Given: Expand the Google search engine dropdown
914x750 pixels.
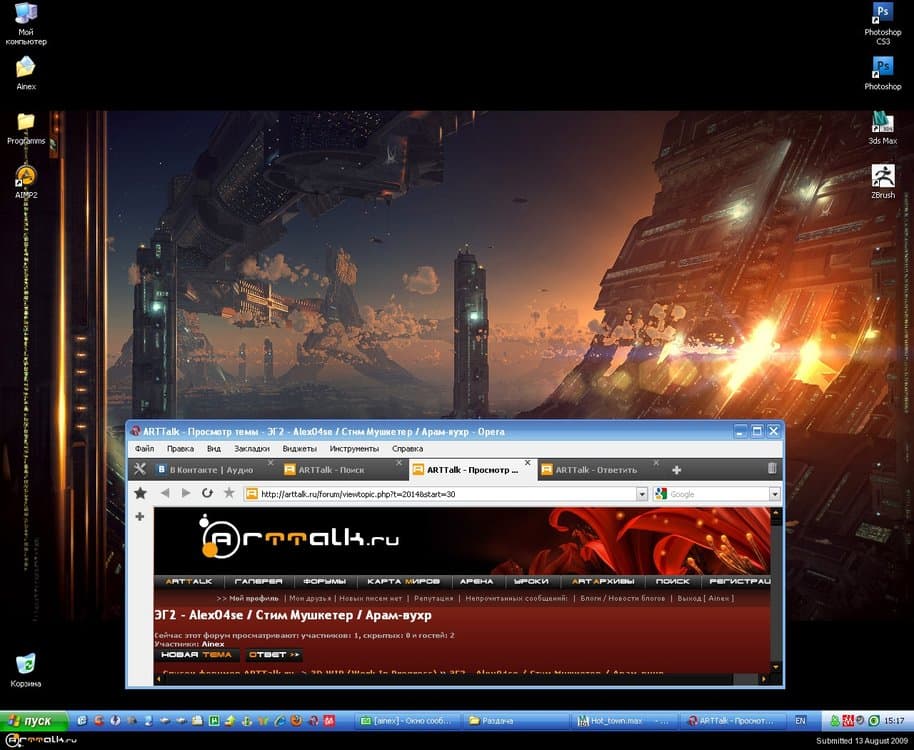Looking at the screenshot, I should tap(774, 494).
